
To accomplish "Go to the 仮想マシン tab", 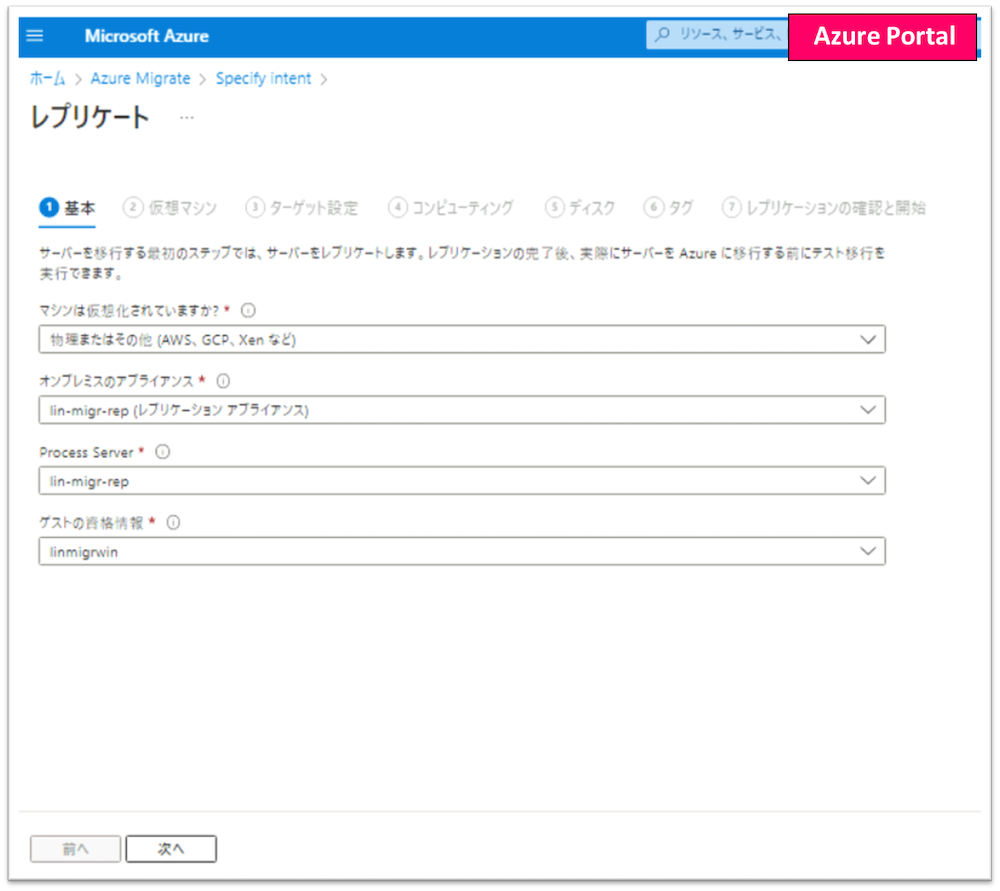I will coord(170,208).
